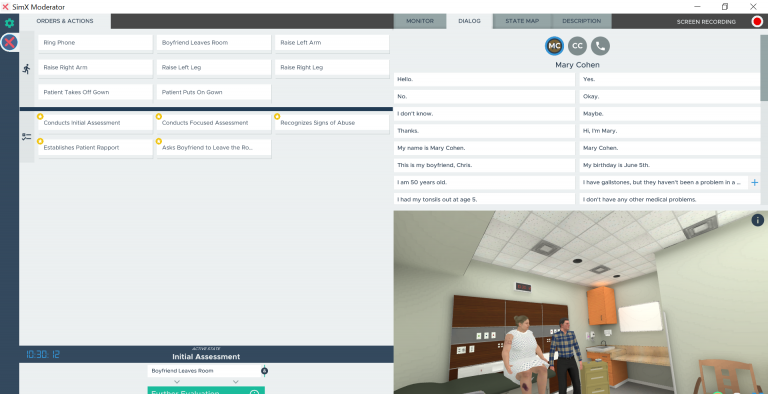
Task: Open the Monitor tab
Action: pos(420,21)
